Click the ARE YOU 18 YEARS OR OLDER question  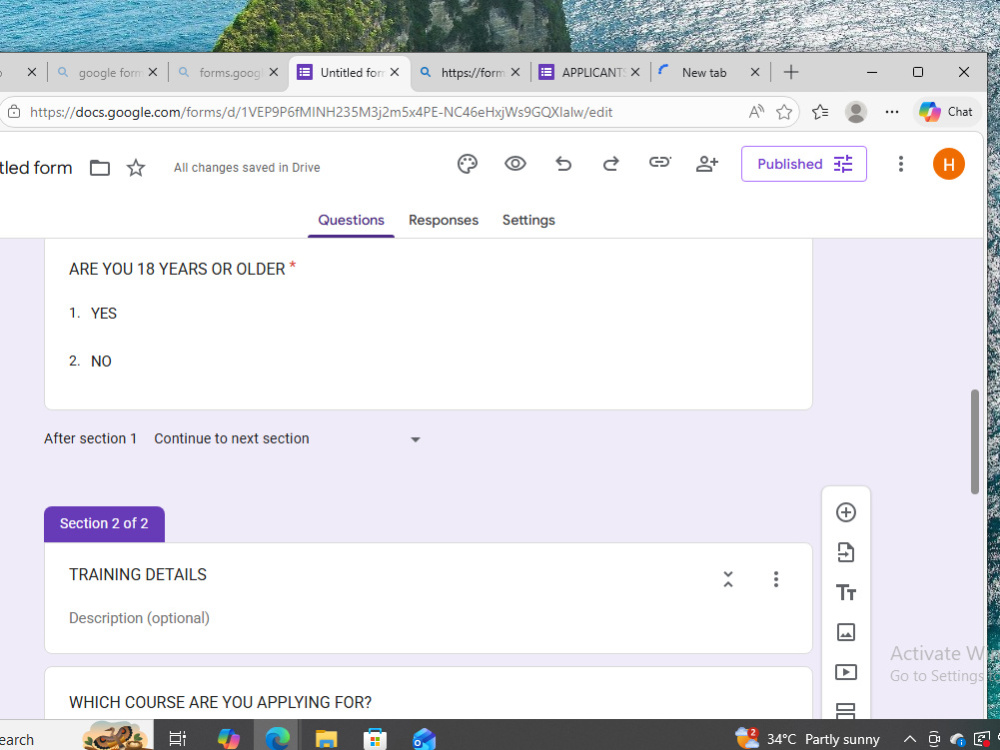click(x=177, y=269)
